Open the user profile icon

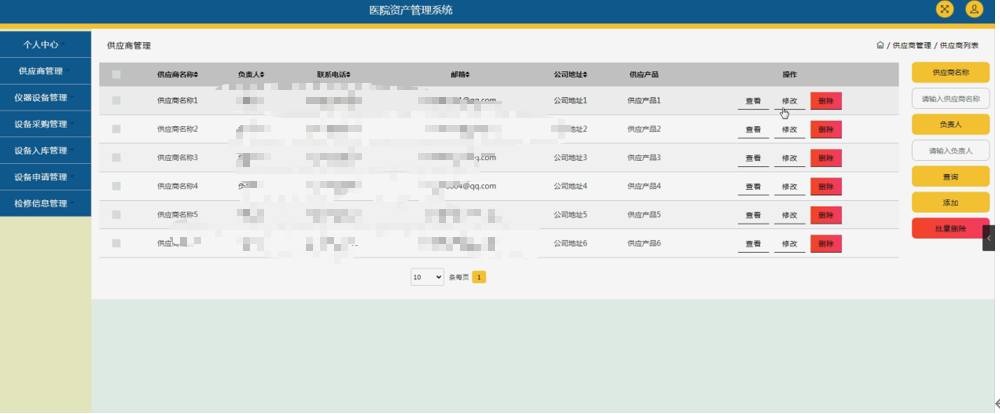[974, 9]
